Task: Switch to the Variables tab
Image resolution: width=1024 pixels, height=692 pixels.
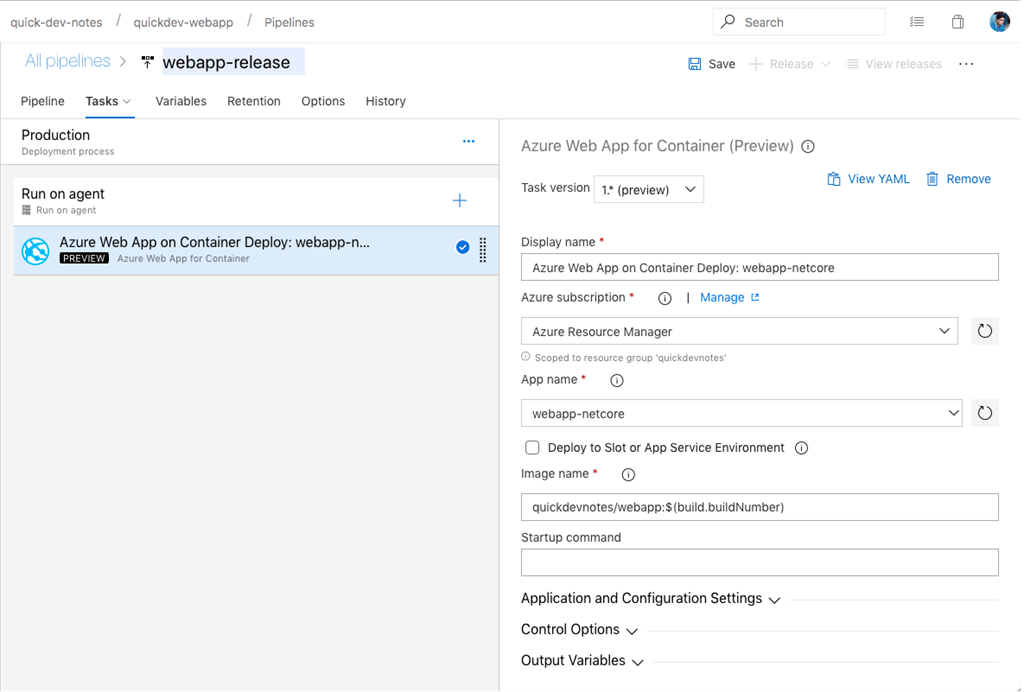Action: click(181, 101)
